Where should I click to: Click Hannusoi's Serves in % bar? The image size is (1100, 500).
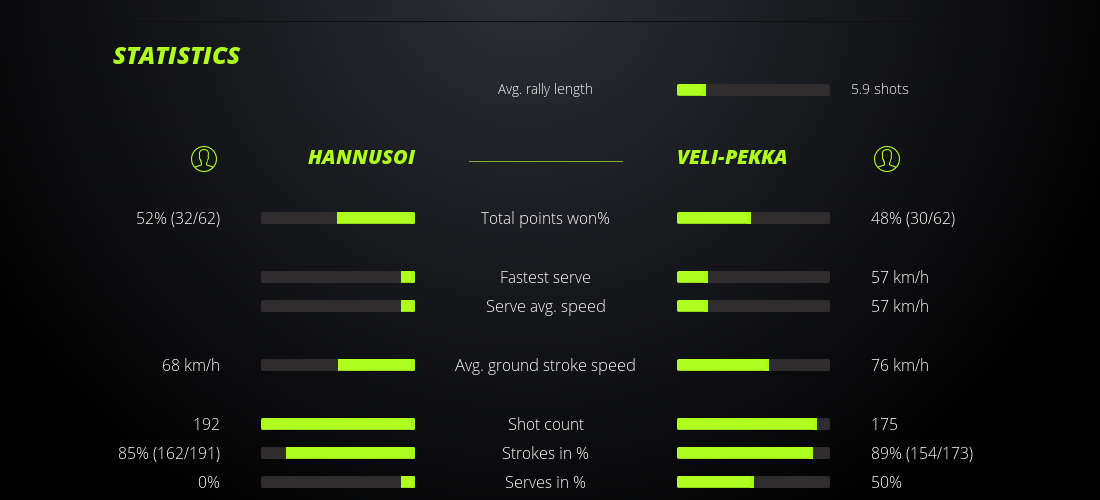coord(338,482)
